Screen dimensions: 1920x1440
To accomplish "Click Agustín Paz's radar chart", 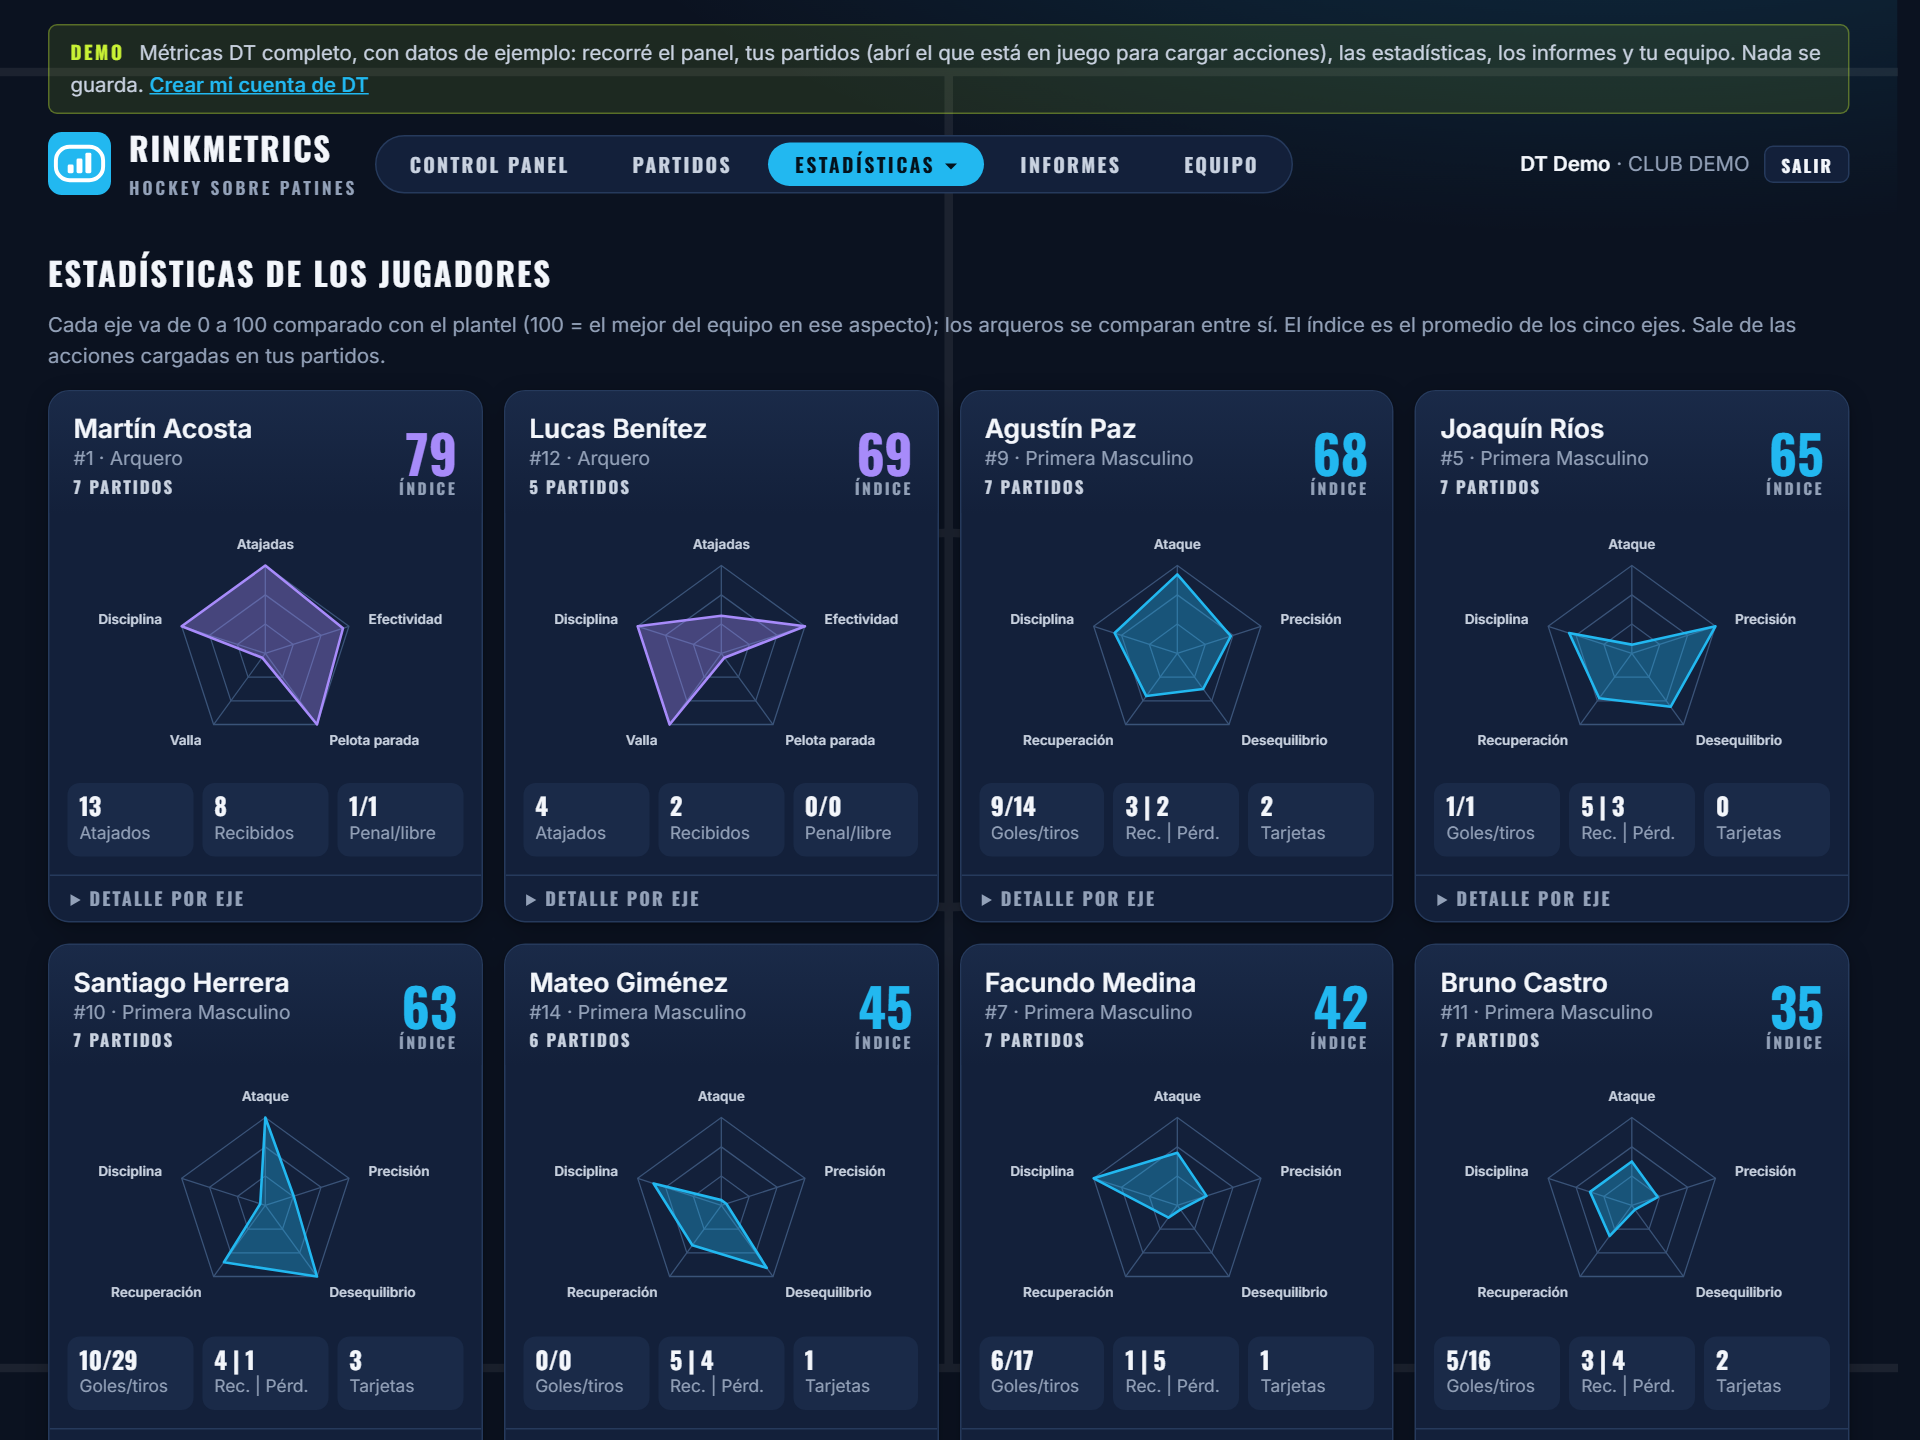I will 1177,643.
